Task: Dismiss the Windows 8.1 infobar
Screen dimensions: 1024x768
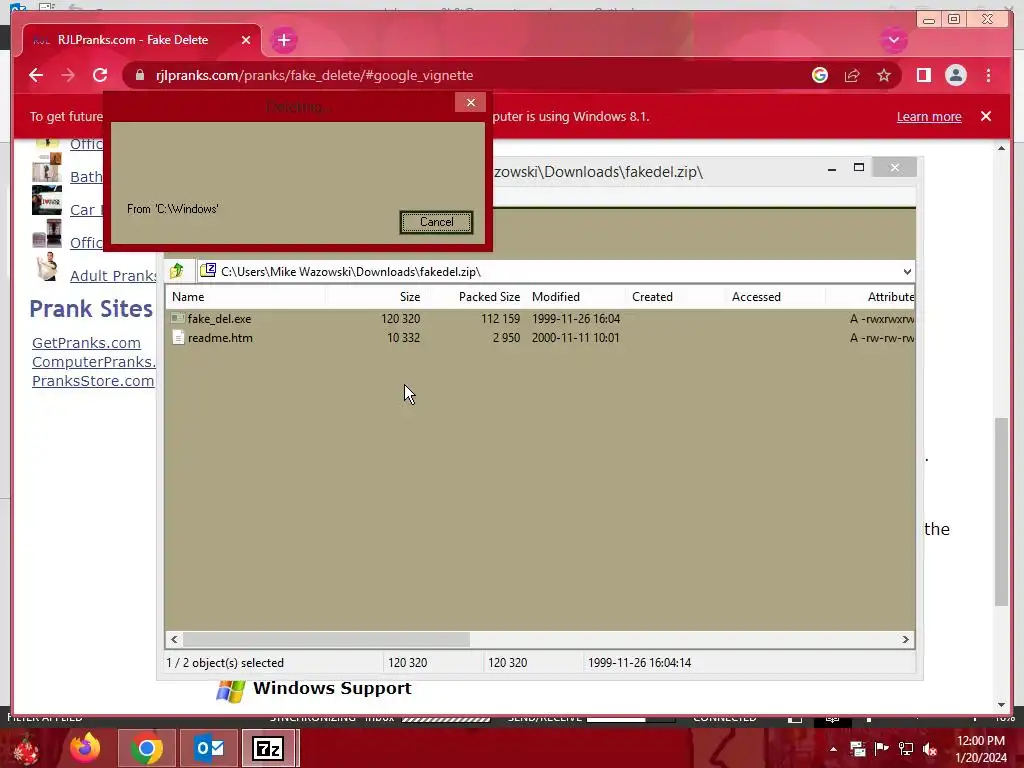Action: (x=985, y=116)
